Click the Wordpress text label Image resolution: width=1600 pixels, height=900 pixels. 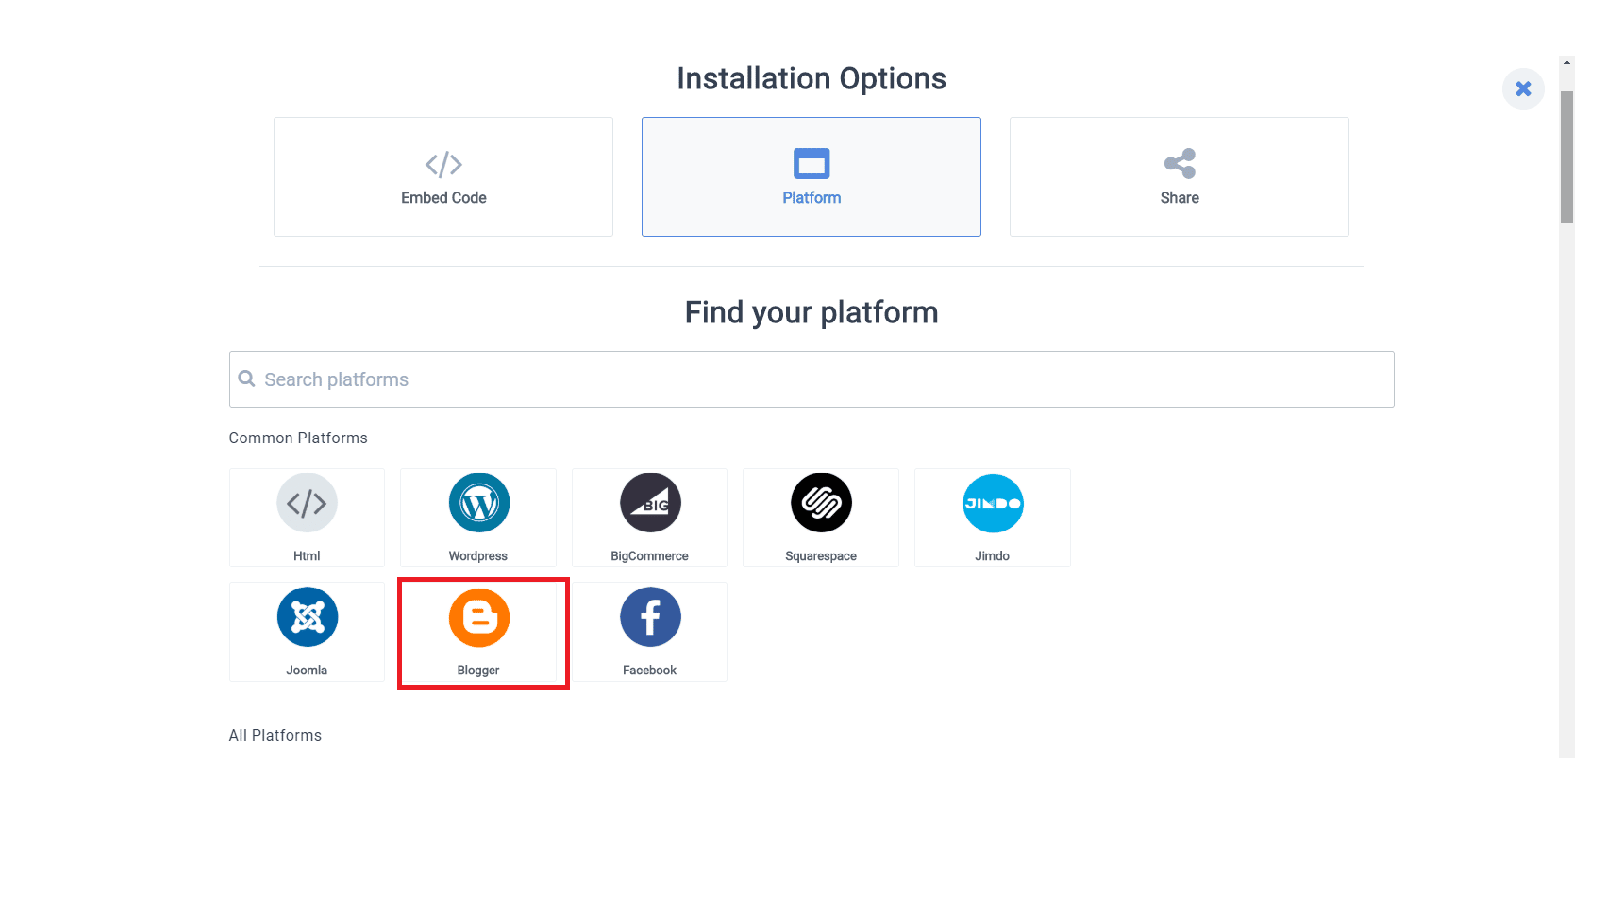(478, 556)
